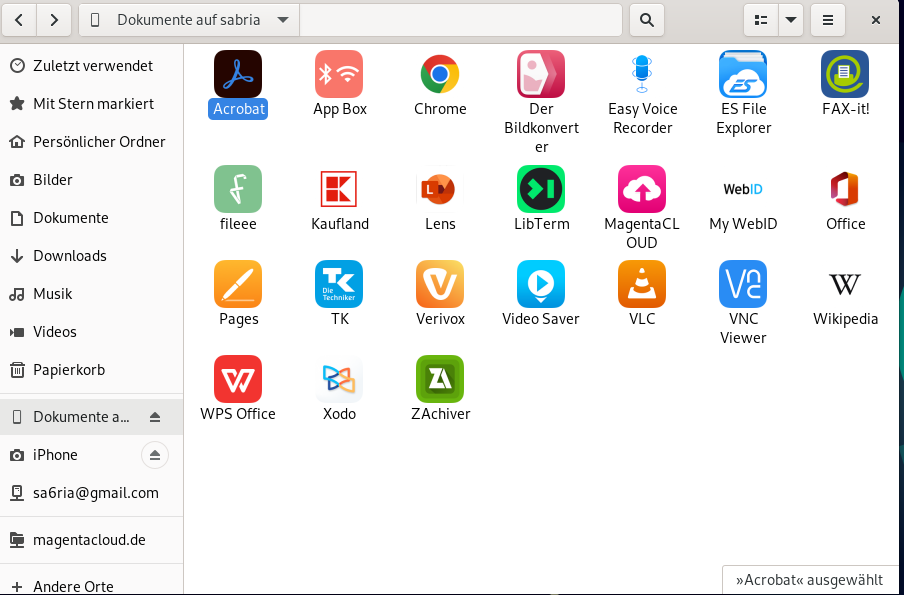Expand the Dokumente auf sabria path dropdown
Image resolution: width=904 pixels, height=595 pixels.
click(x=283, y=20)
